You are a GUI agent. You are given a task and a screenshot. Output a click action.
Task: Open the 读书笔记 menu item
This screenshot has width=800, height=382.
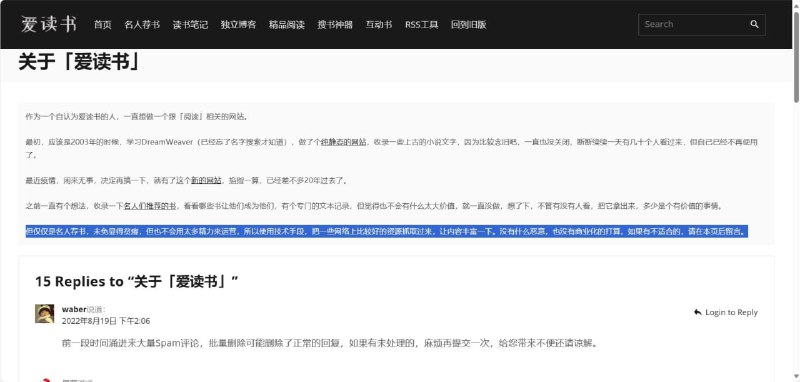point(190,24)
